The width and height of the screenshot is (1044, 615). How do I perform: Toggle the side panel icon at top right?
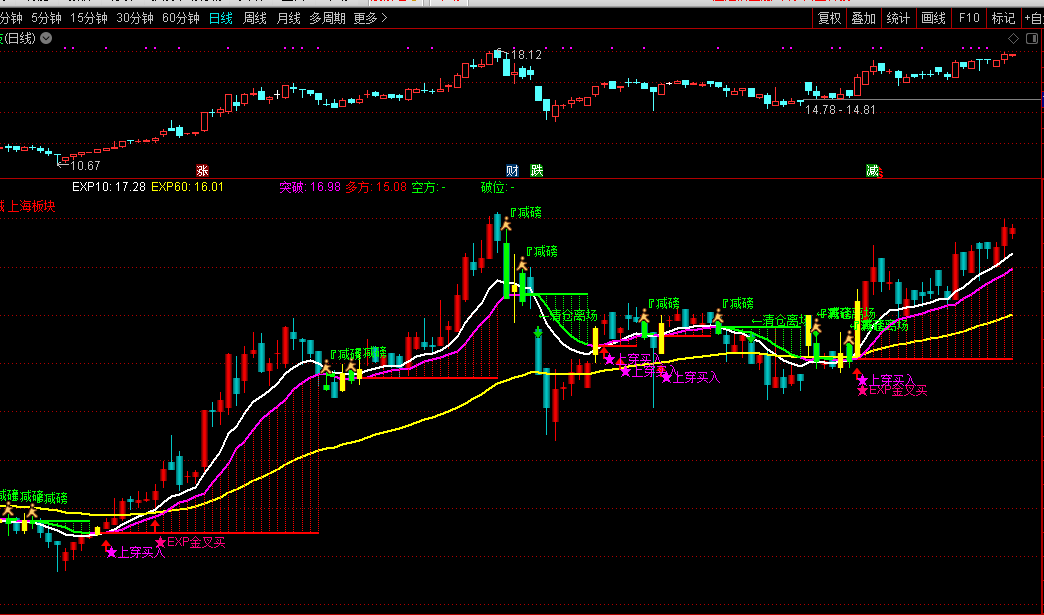click(1032, 38)
